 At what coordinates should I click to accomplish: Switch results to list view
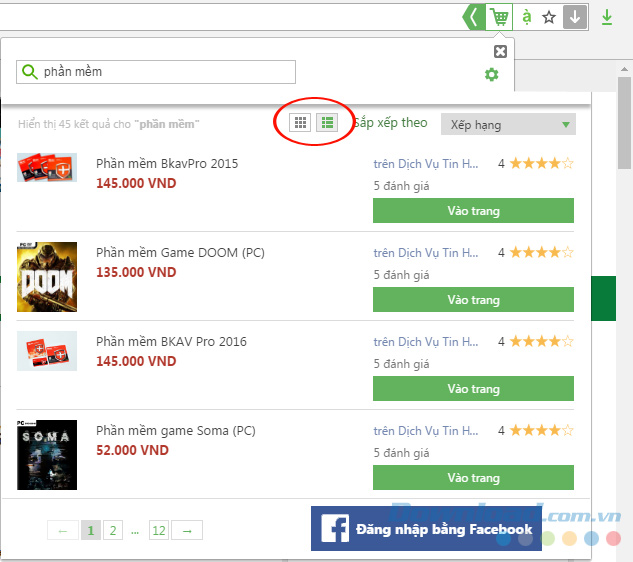pos(327,122)
